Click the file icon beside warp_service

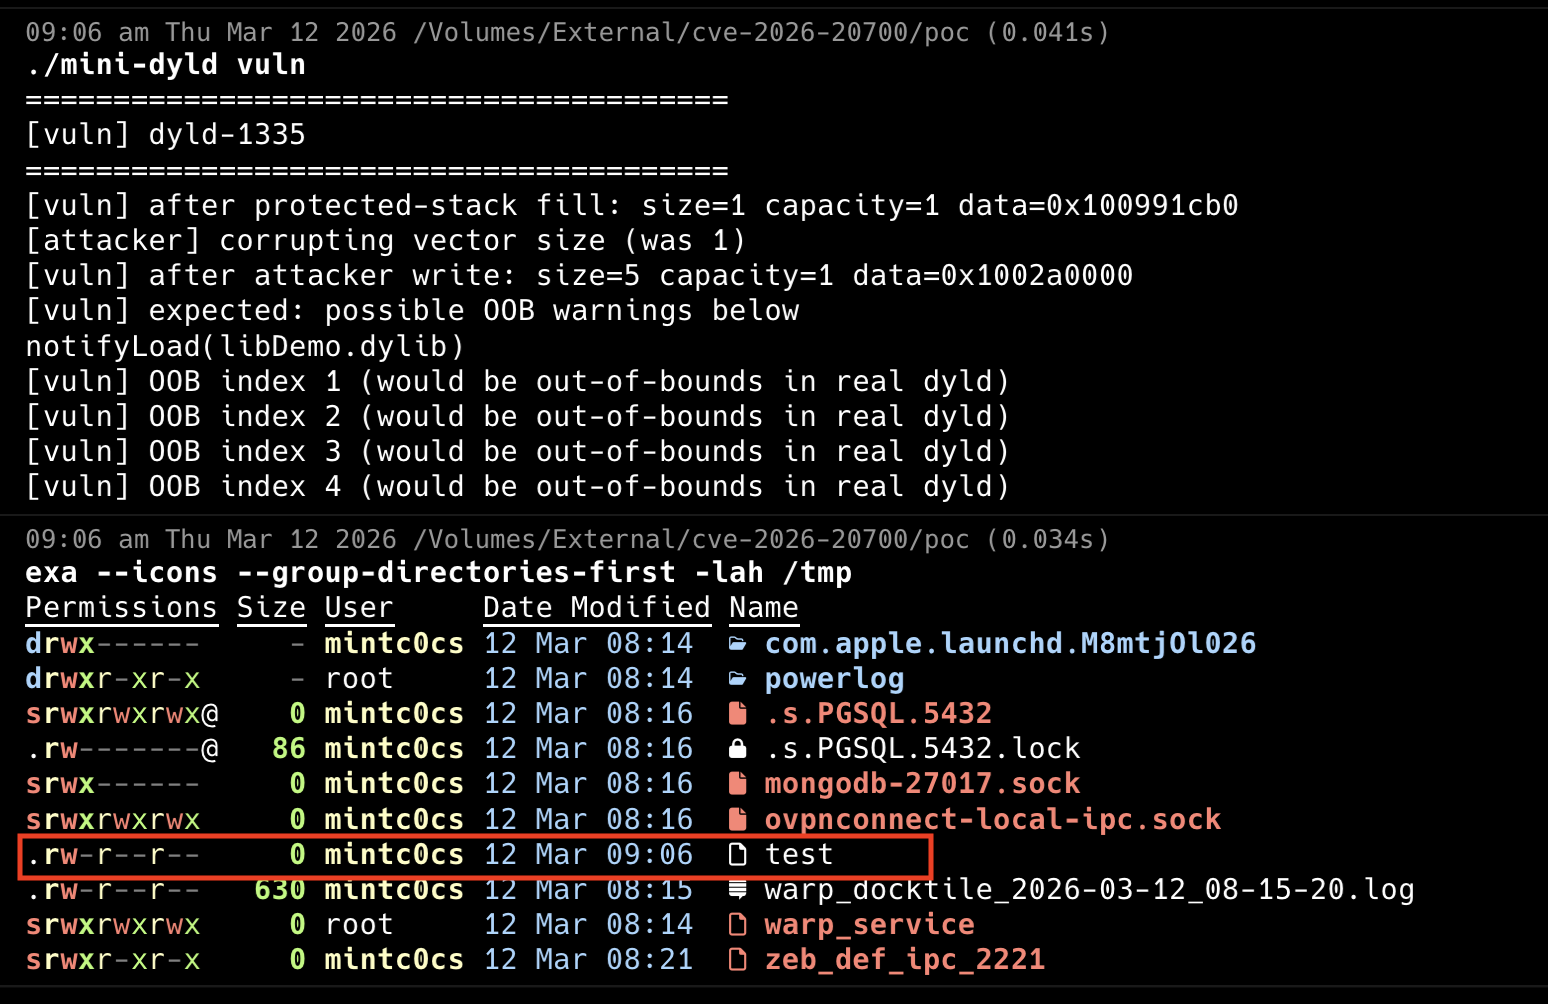pyautogui.click(x=738, y=924)
